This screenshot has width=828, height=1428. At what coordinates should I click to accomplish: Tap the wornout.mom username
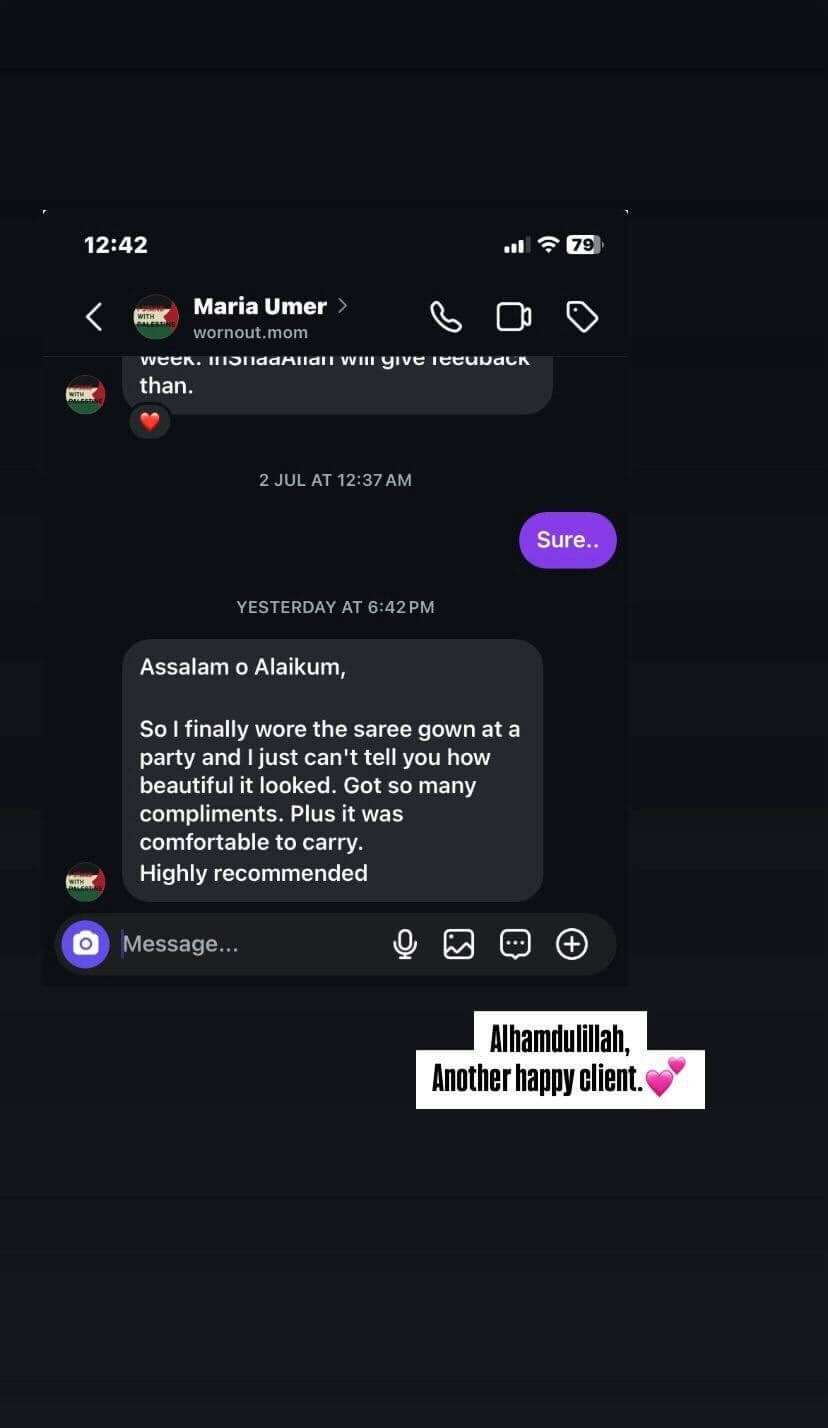point(250,333)
